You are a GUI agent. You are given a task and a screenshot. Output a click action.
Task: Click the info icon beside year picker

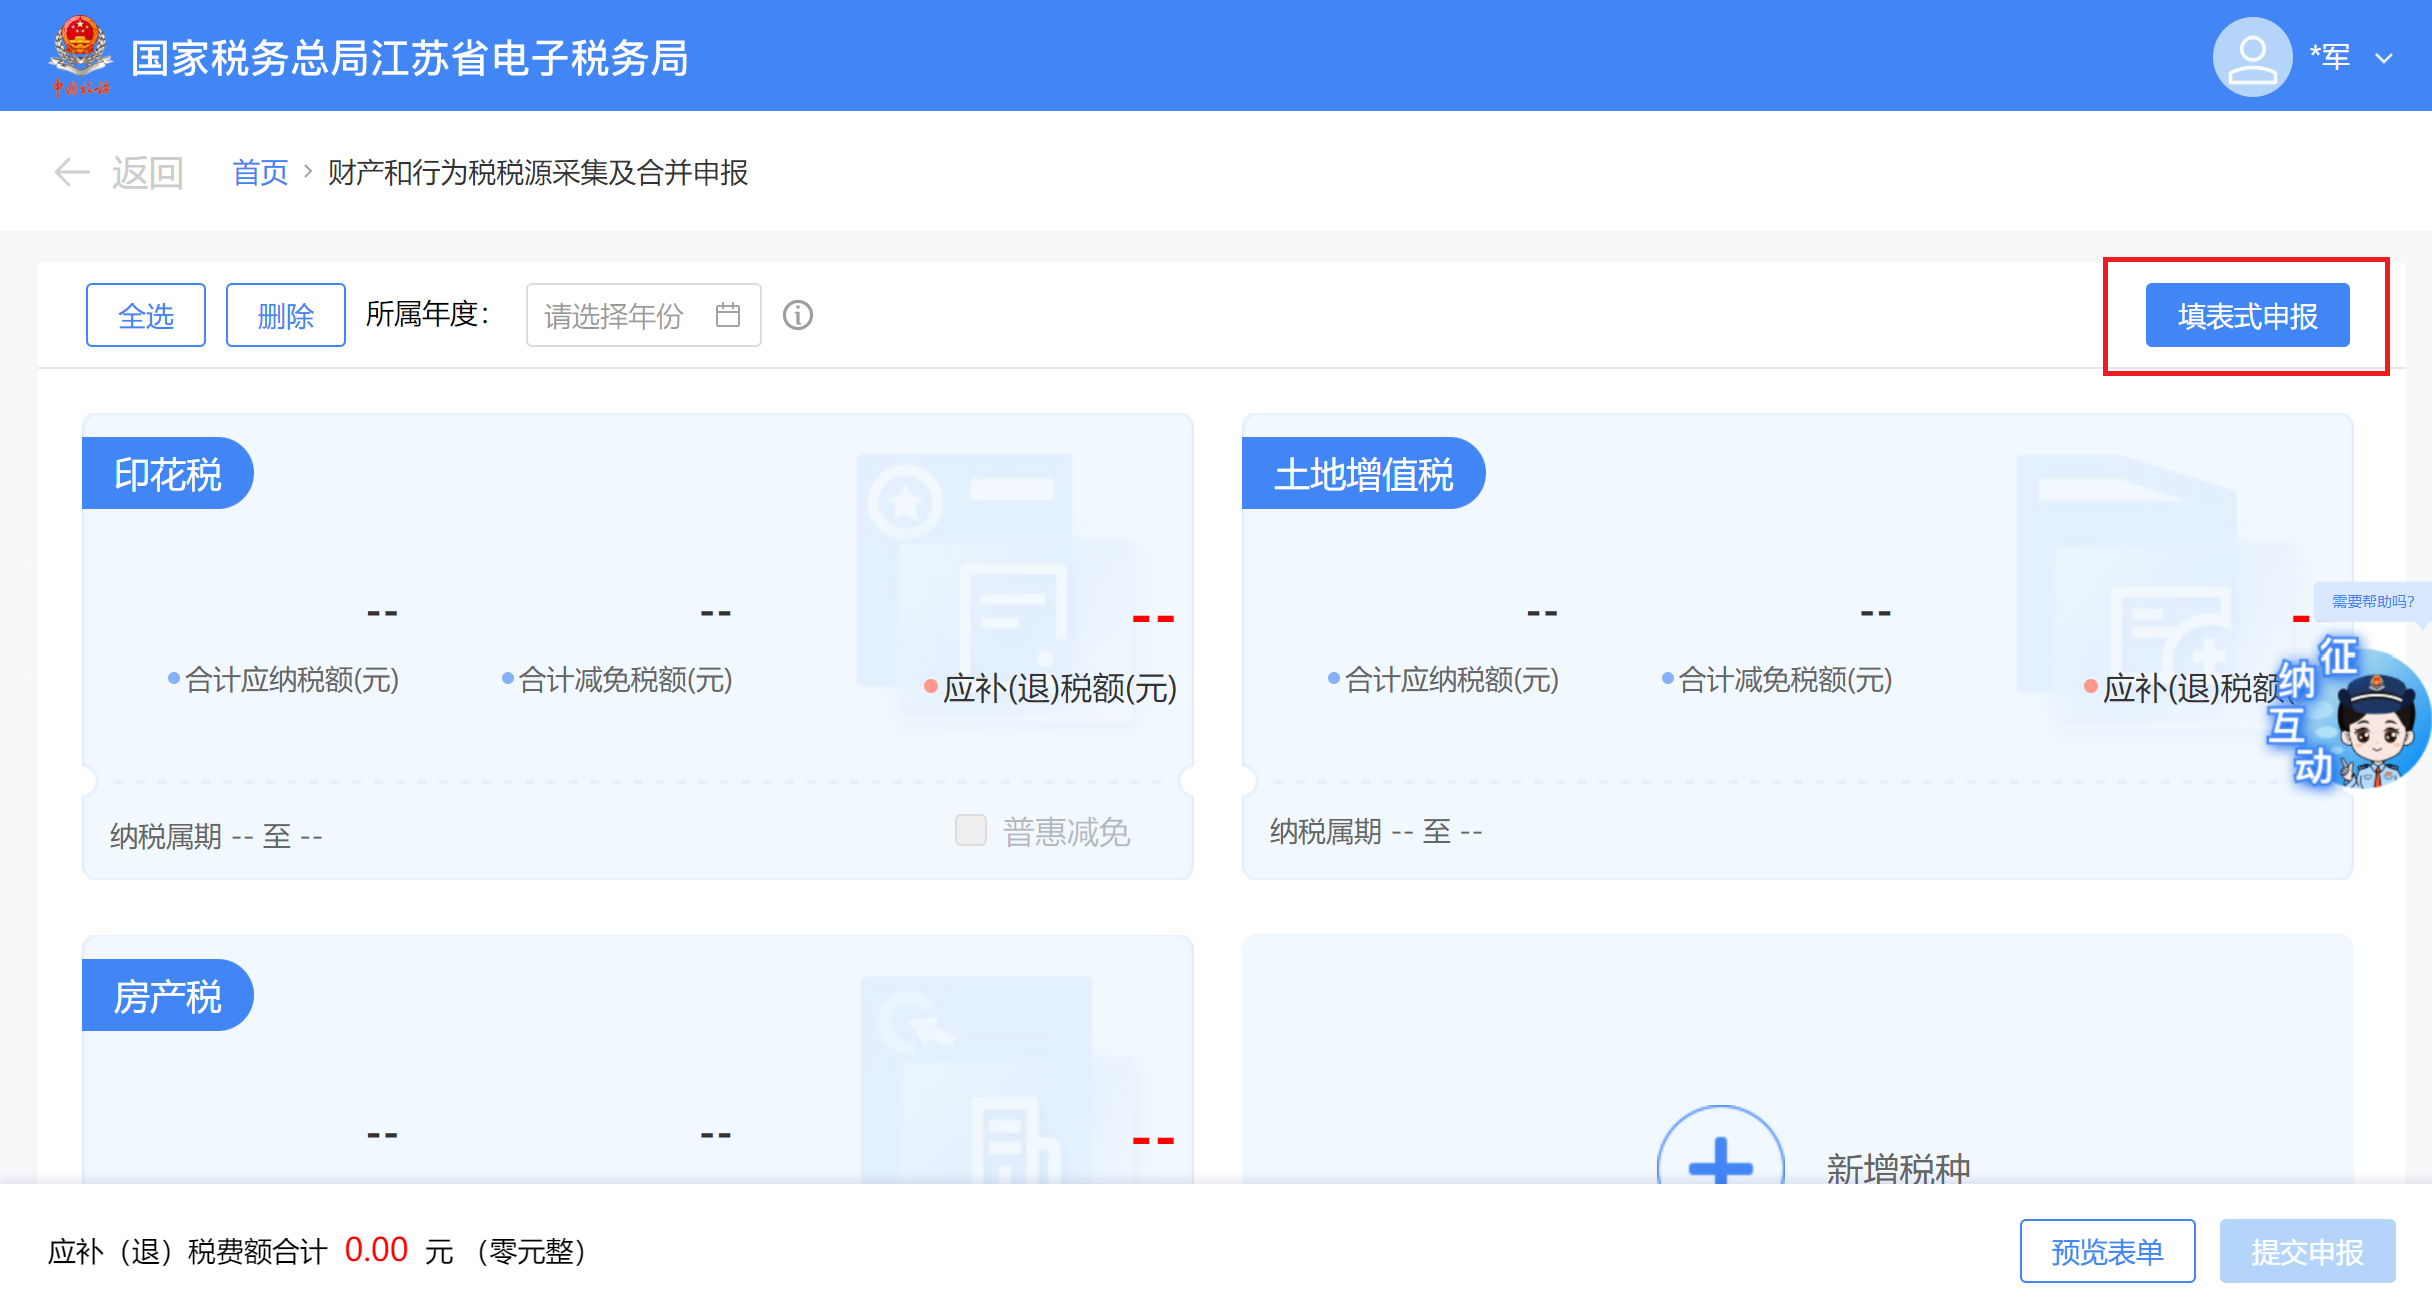(797, 315)
